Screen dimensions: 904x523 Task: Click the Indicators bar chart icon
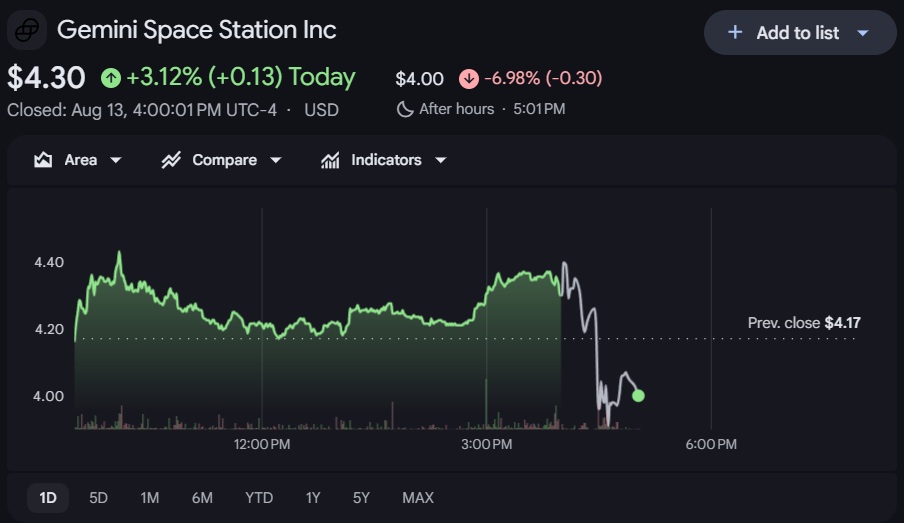pos(330,160)
